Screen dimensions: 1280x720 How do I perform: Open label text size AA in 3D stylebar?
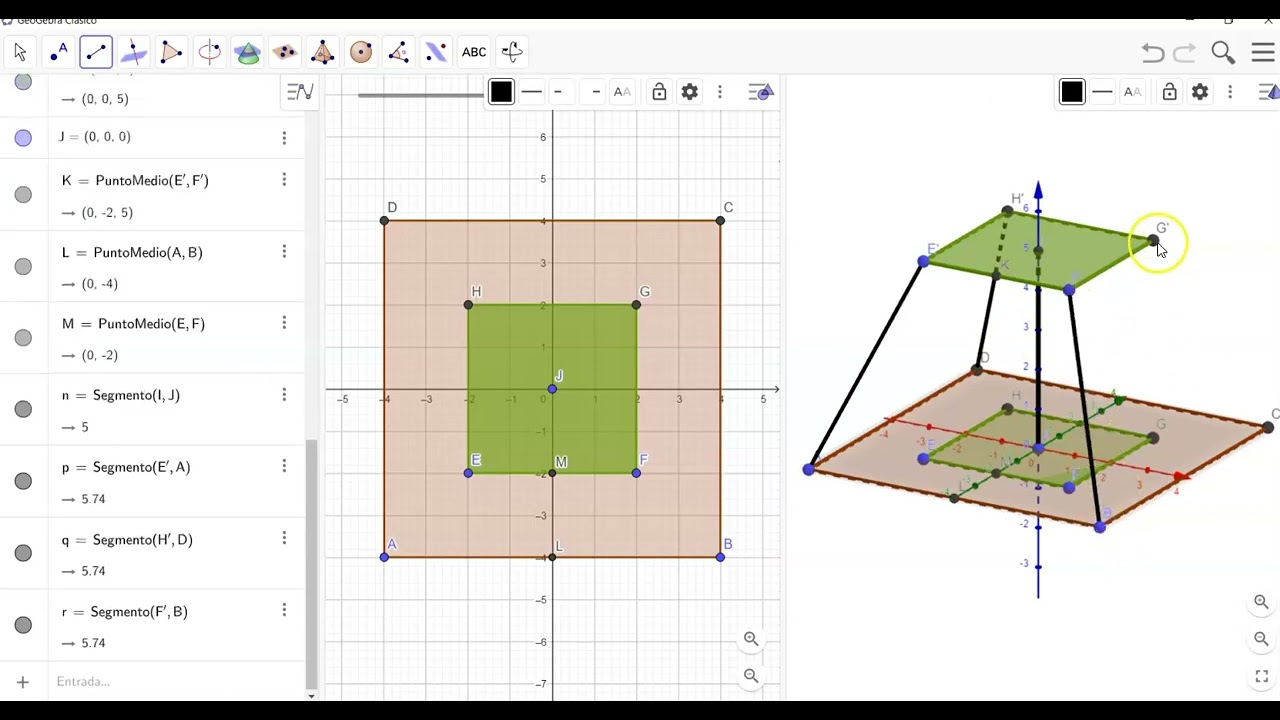(x=1132, y=92)
